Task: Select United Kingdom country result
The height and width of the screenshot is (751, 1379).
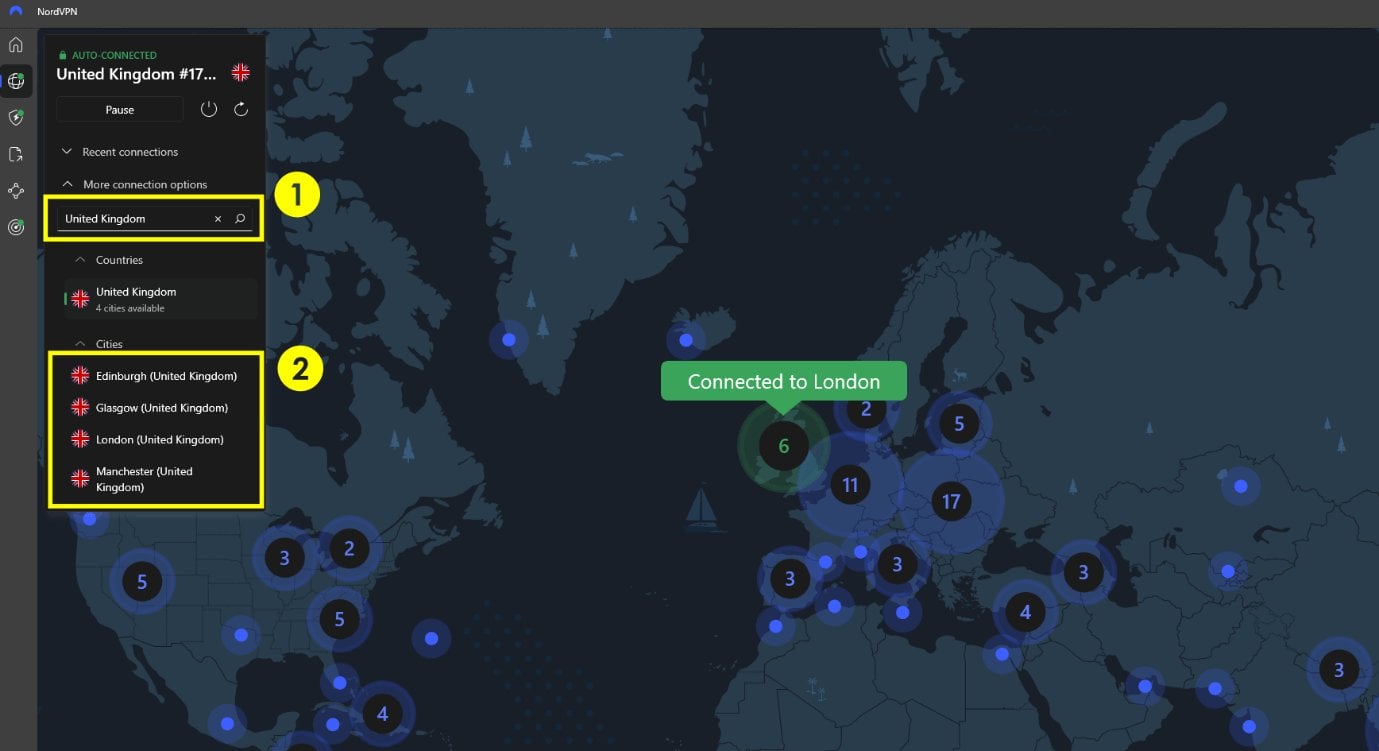Action: (161, 299)
